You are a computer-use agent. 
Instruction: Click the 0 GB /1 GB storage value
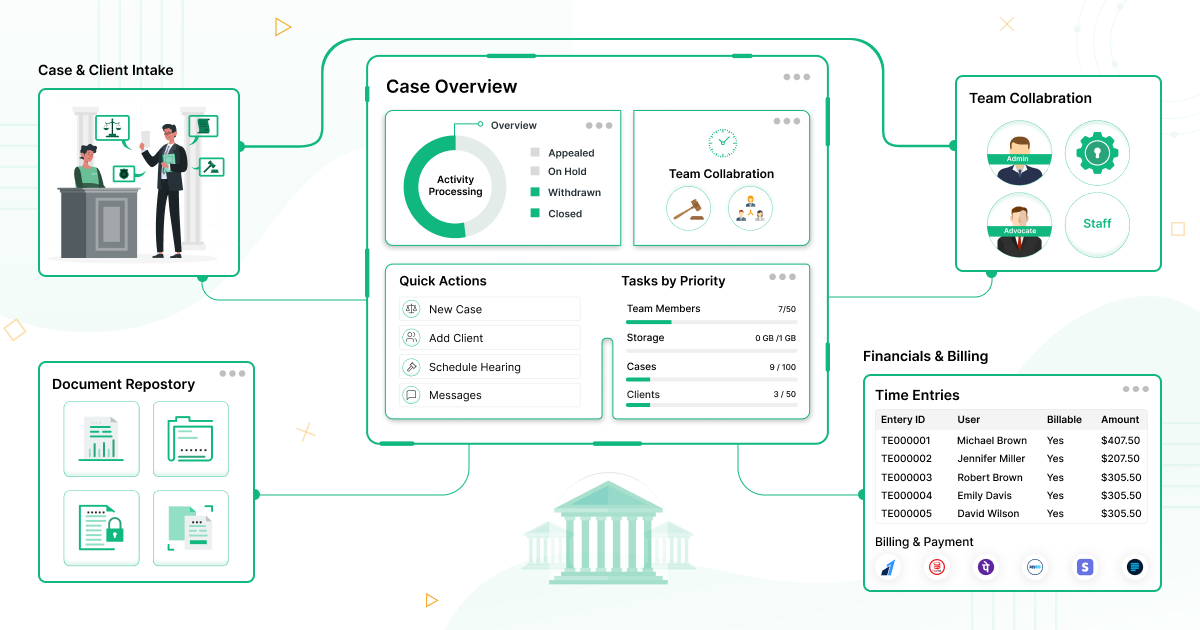pos(776,338)
